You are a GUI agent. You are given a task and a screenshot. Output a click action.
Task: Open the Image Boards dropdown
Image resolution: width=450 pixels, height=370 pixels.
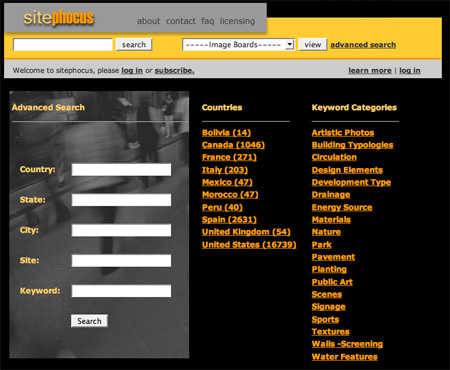click(x=238, y=44)
